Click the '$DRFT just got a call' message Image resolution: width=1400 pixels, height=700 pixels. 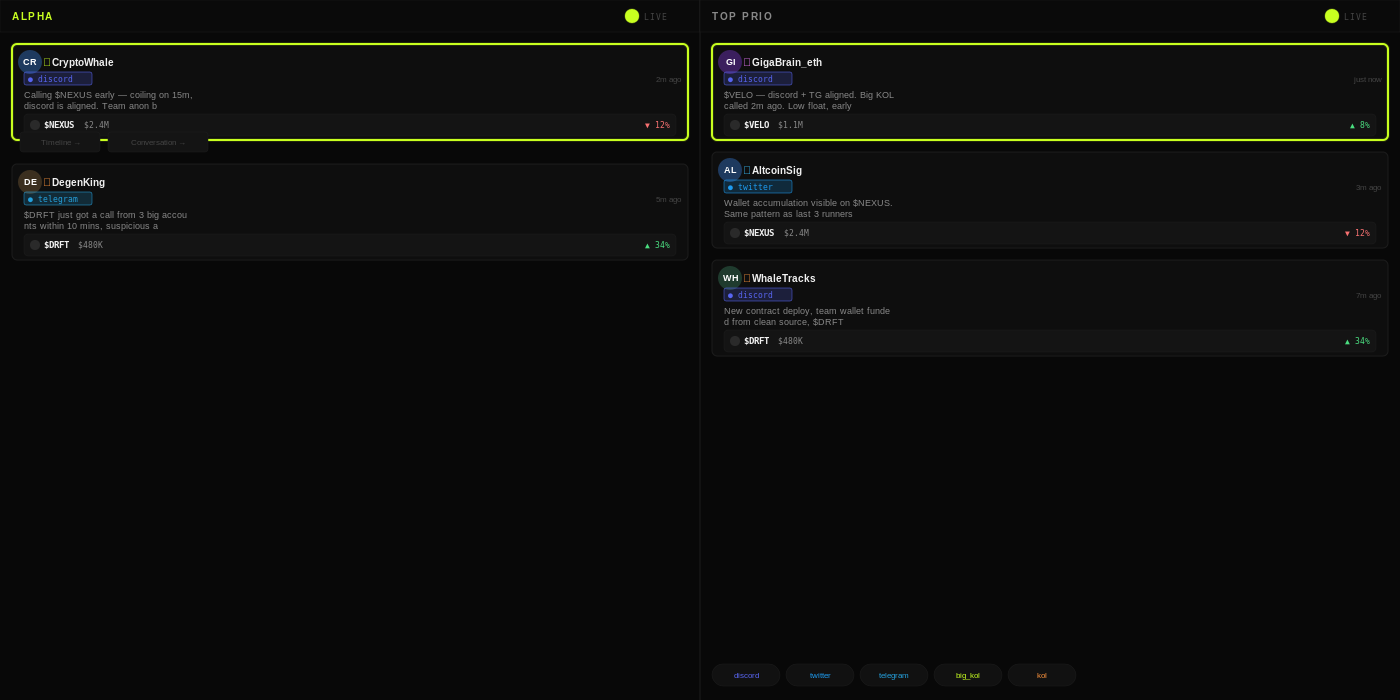tap(106, 220)
